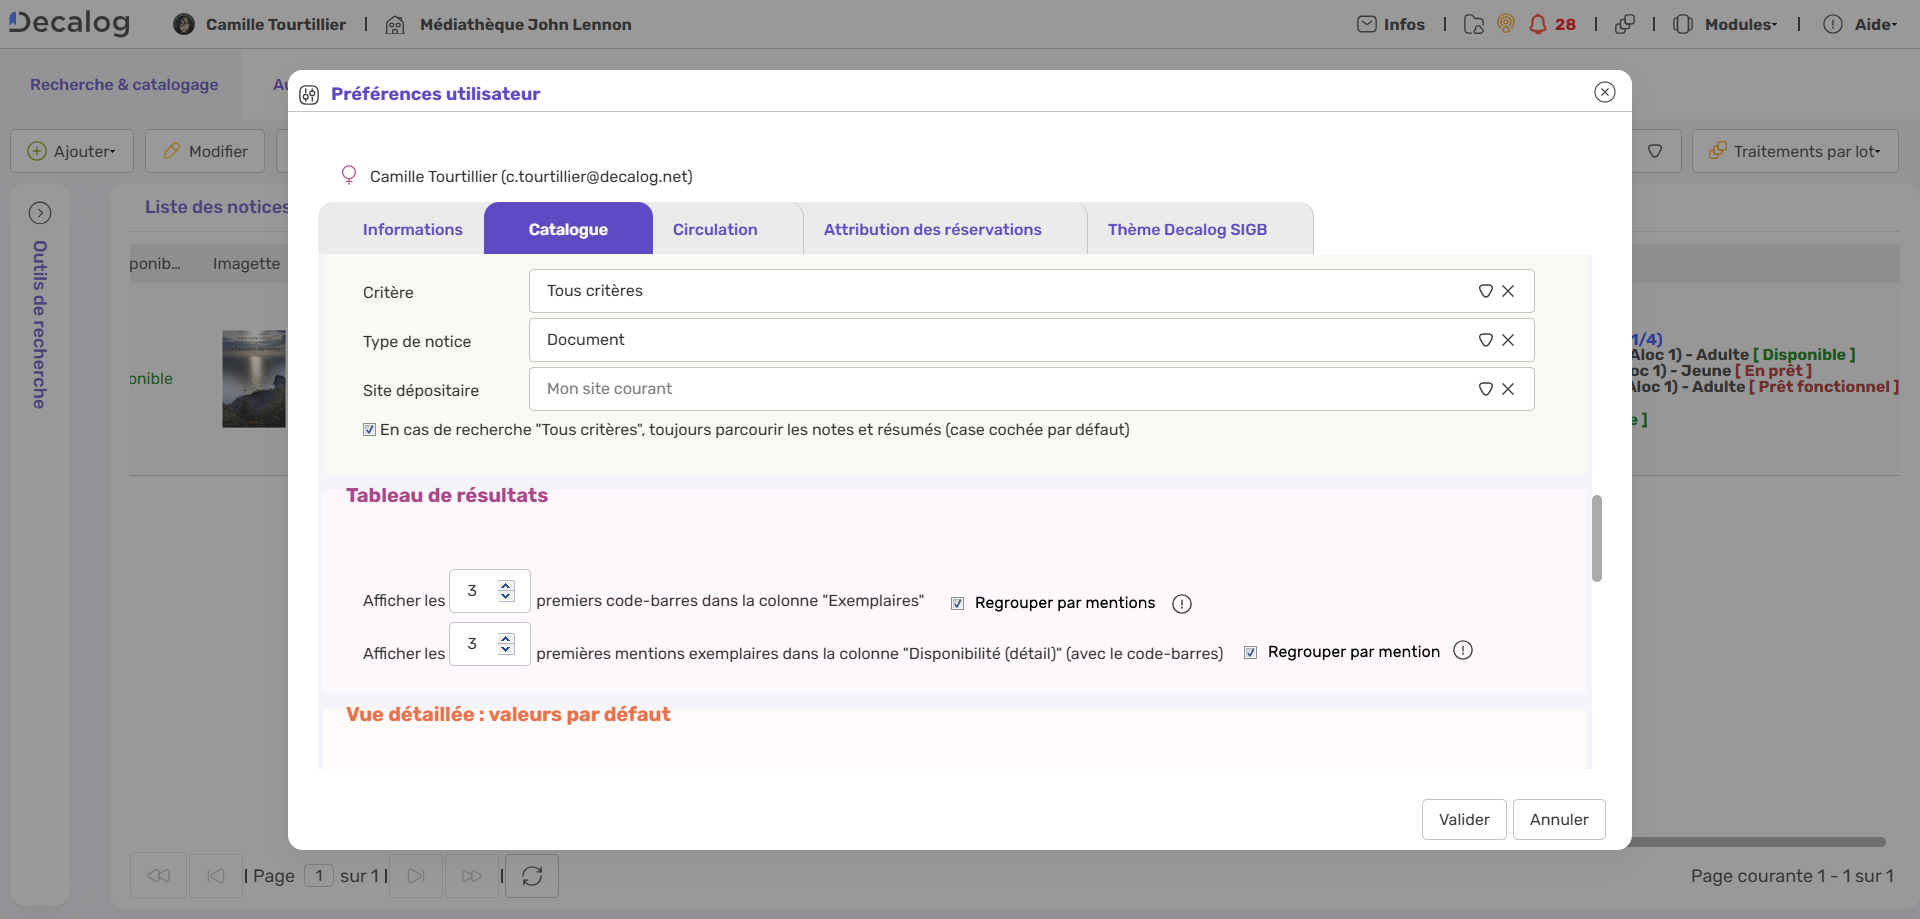1920x919 pixels.
Task: Refresh the notices list with the reload icon
Action: (x=531, y=875)
